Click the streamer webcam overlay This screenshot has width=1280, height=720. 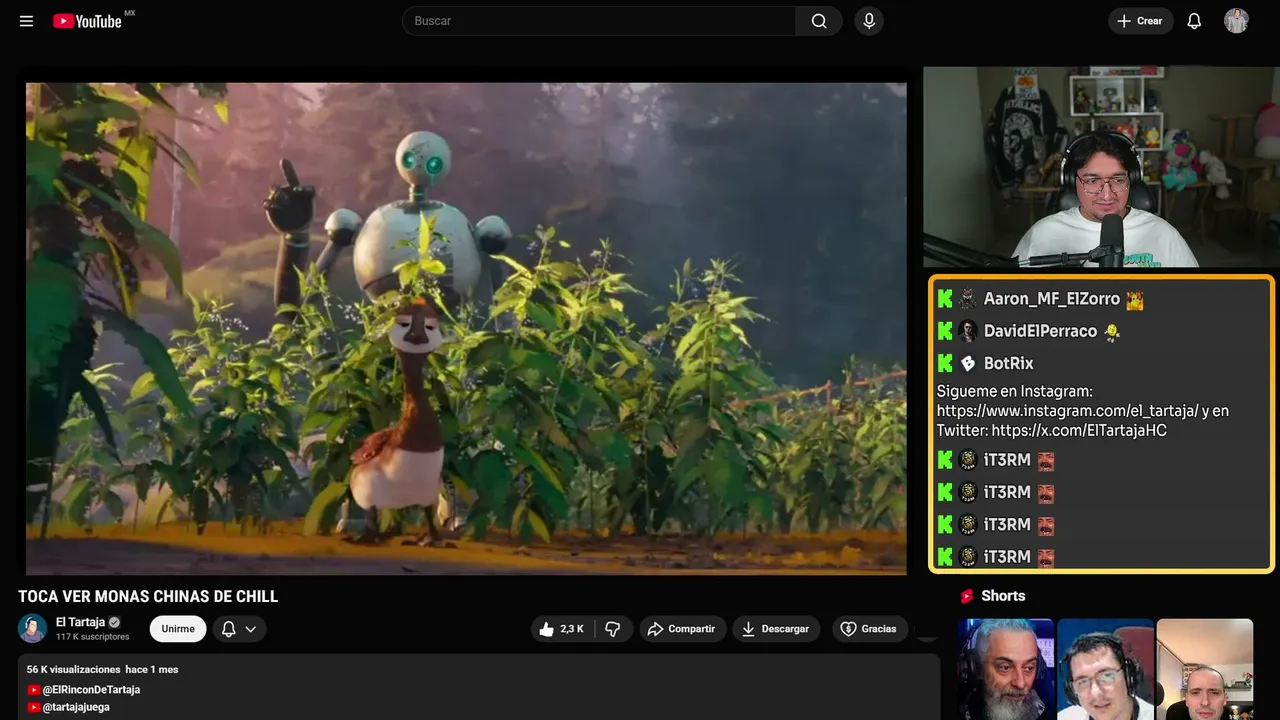coord(1099,167)
